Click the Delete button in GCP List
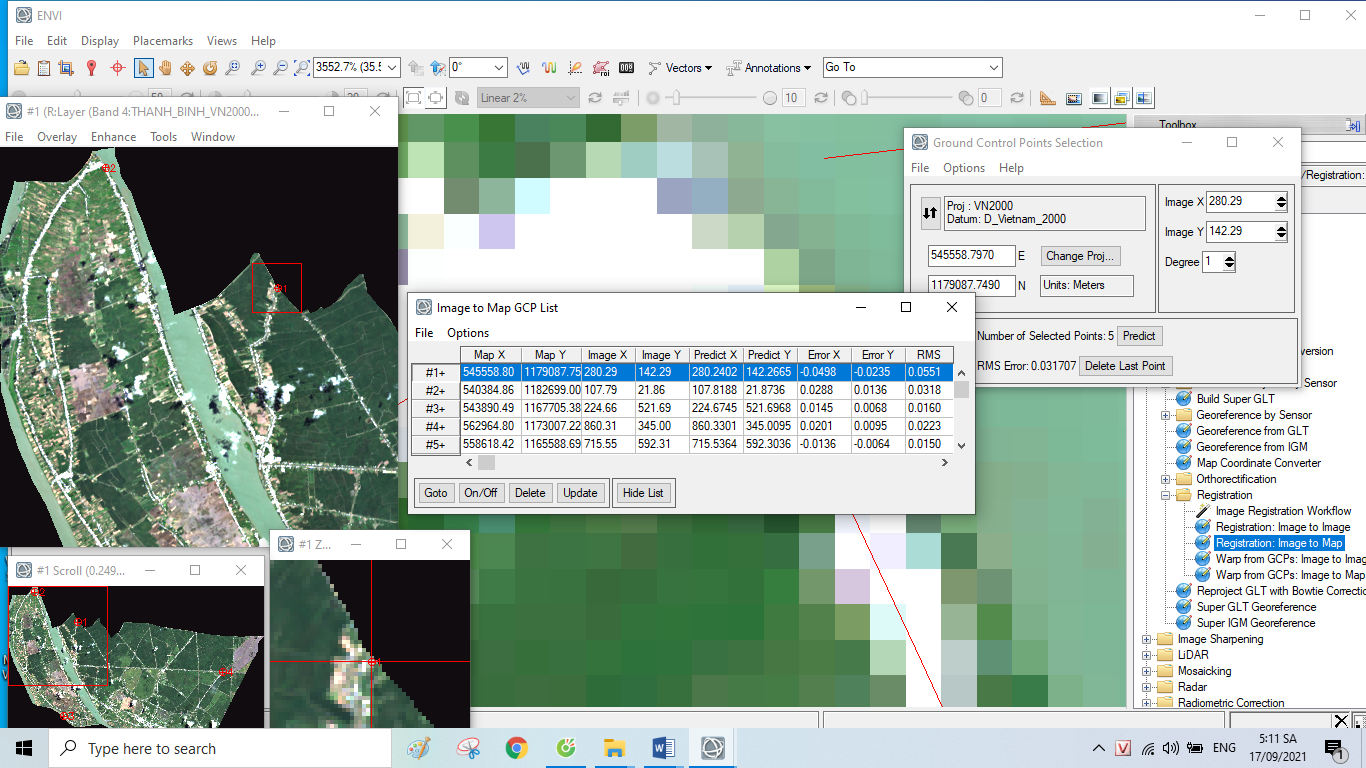The width and height of the screenshot is (1366, 768). [x=530, y=493]
